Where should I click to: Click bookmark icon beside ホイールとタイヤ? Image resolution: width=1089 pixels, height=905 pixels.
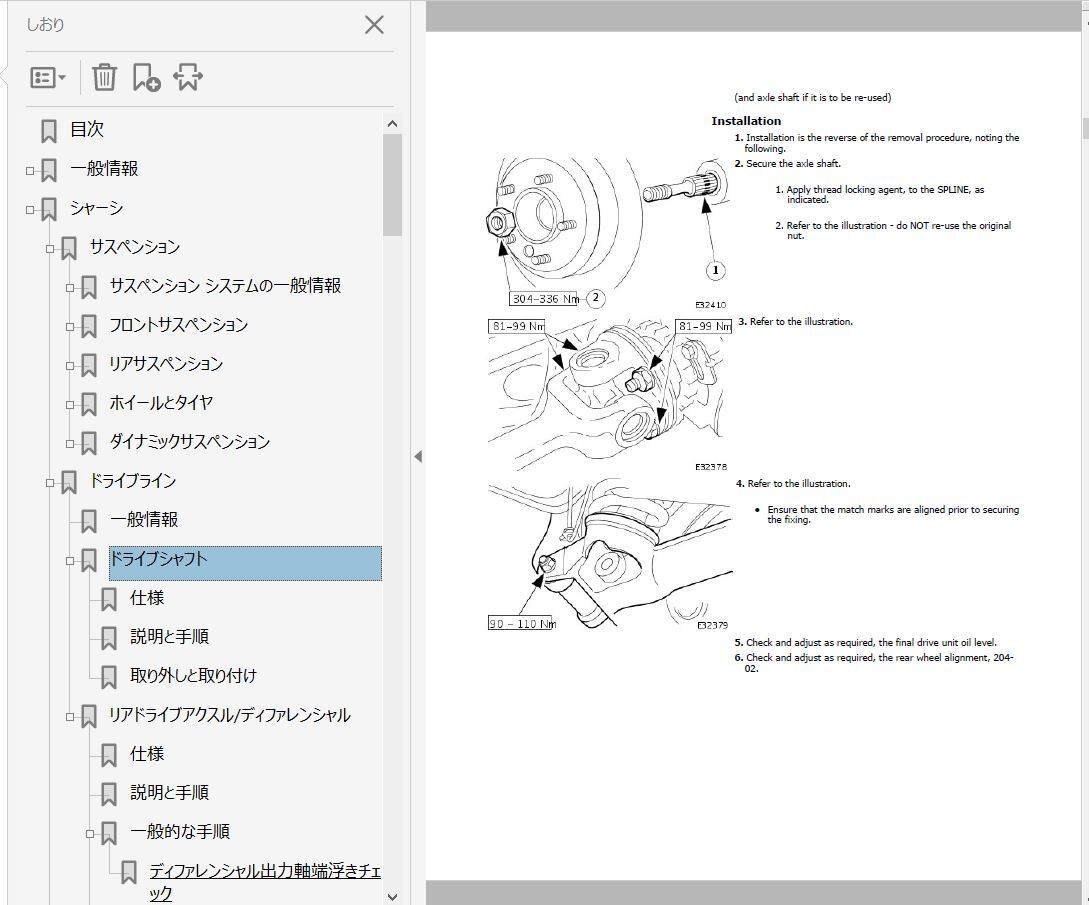coord(89,404)
